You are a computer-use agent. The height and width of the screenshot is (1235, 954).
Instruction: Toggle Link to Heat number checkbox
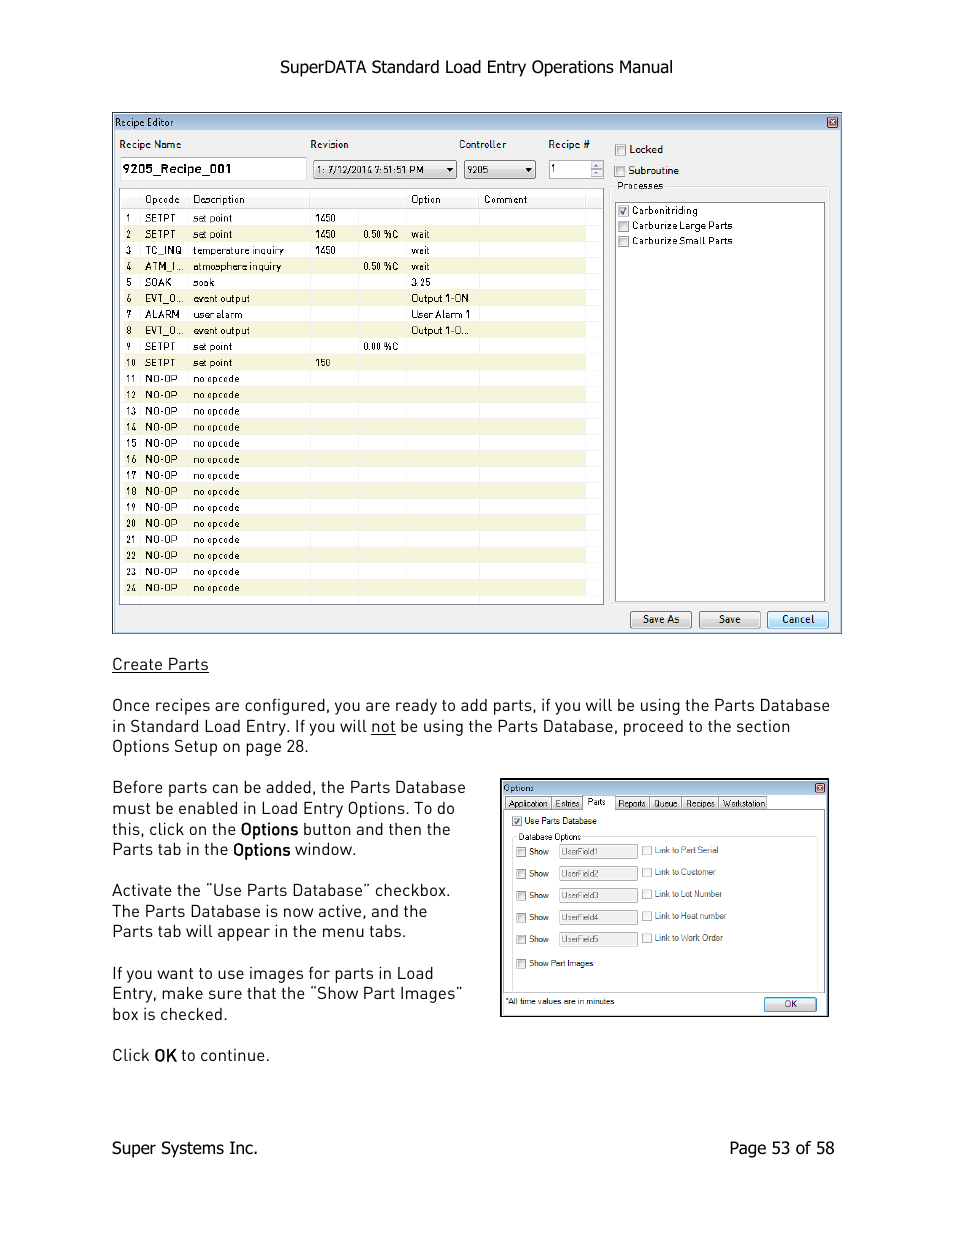647,917
